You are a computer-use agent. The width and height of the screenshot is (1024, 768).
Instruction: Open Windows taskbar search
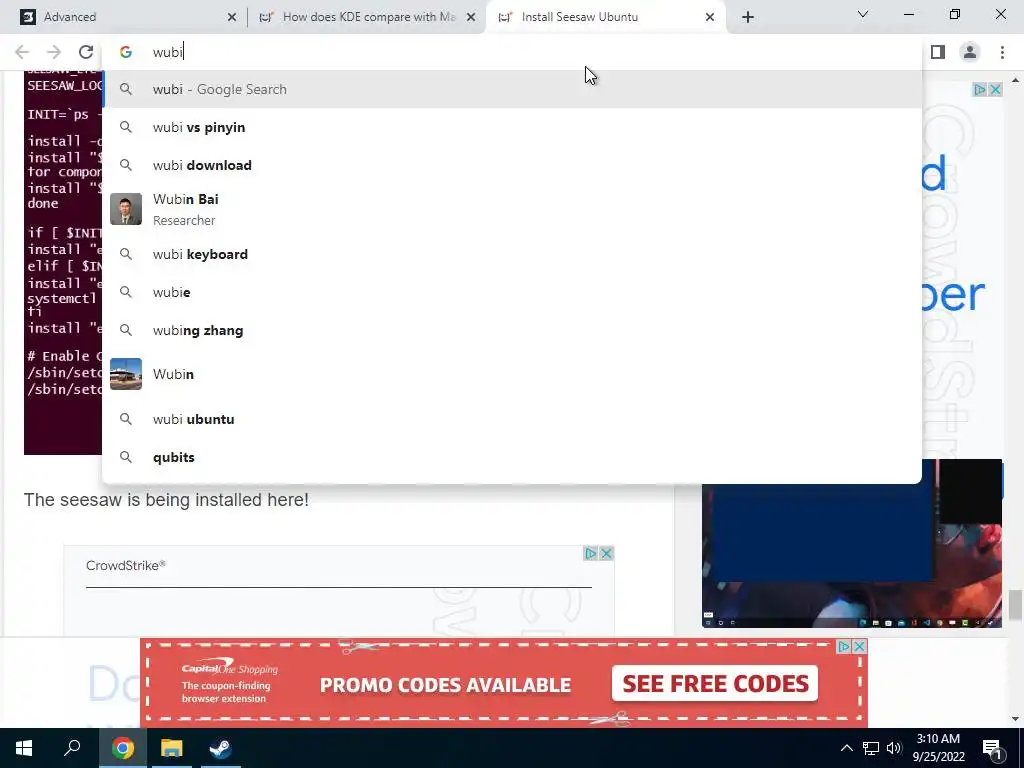click(x=72, y=748)
